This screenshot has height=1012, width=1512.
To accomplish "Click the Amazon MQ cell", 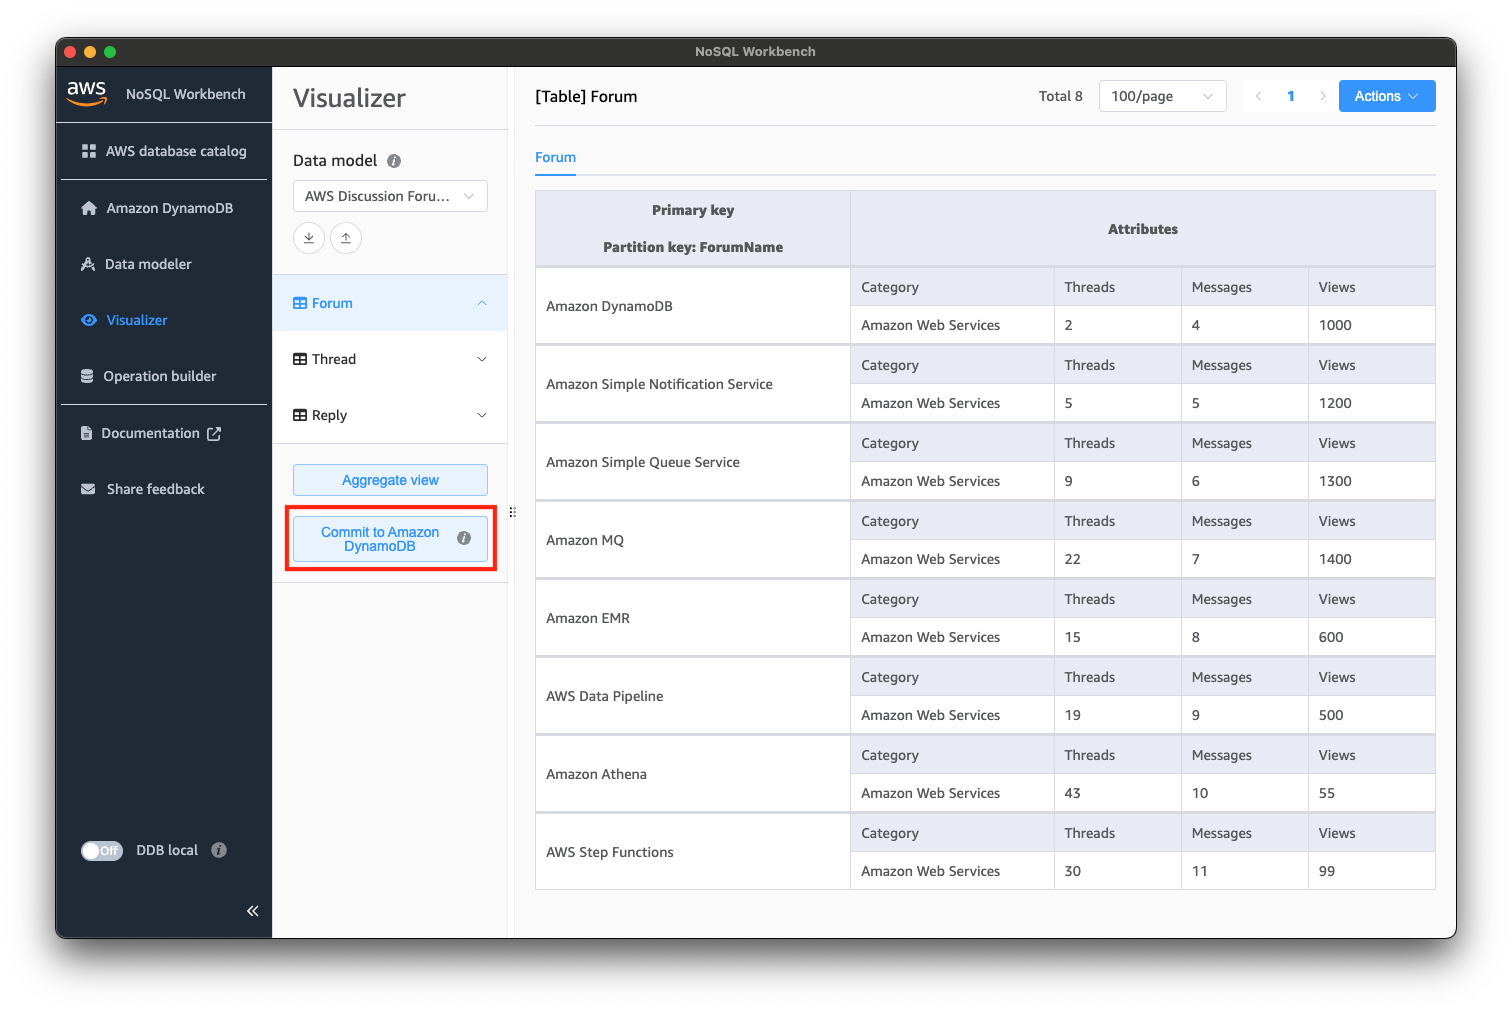I will click(693, 540).
